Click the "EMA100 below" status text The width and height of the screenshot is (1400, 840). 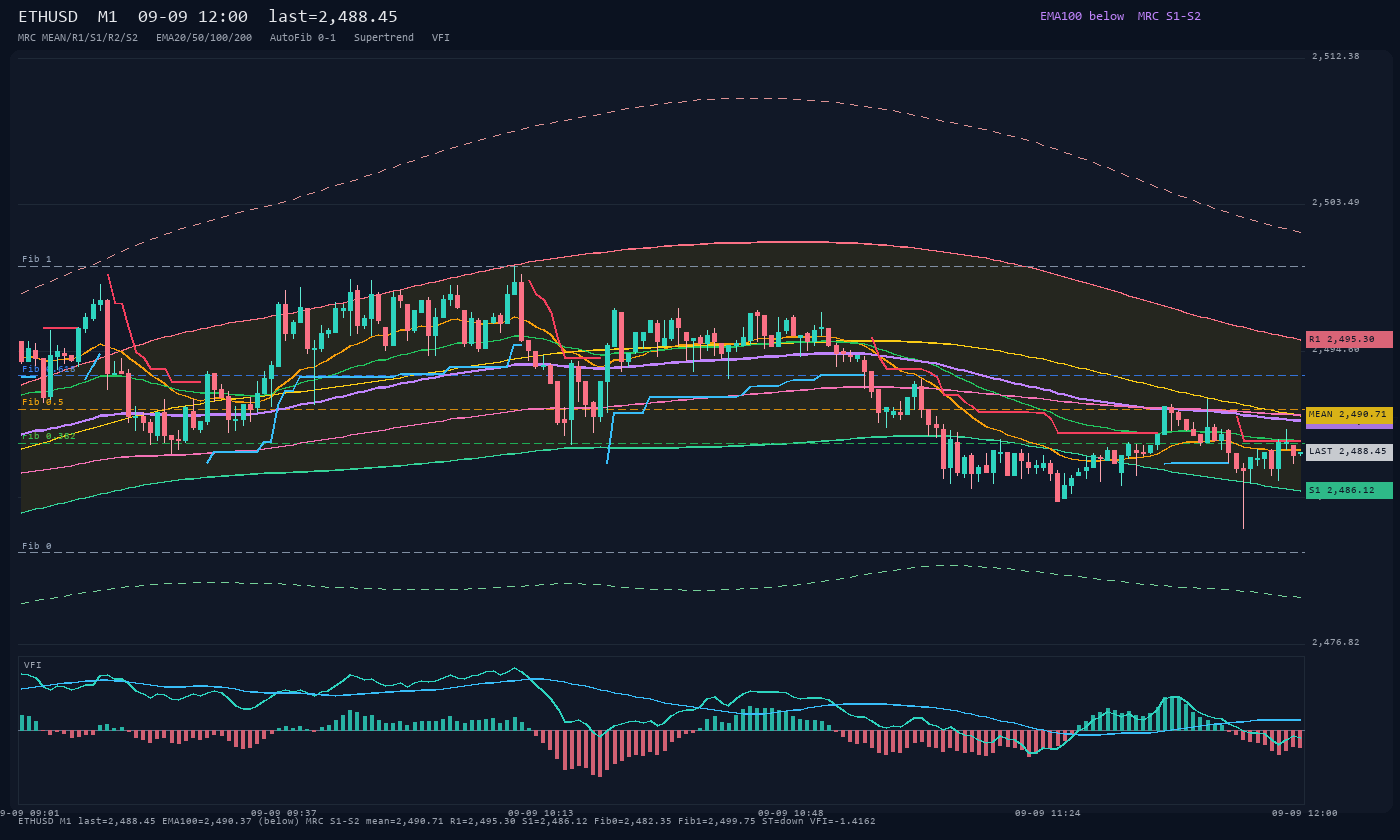click(x=1082, y=16)
